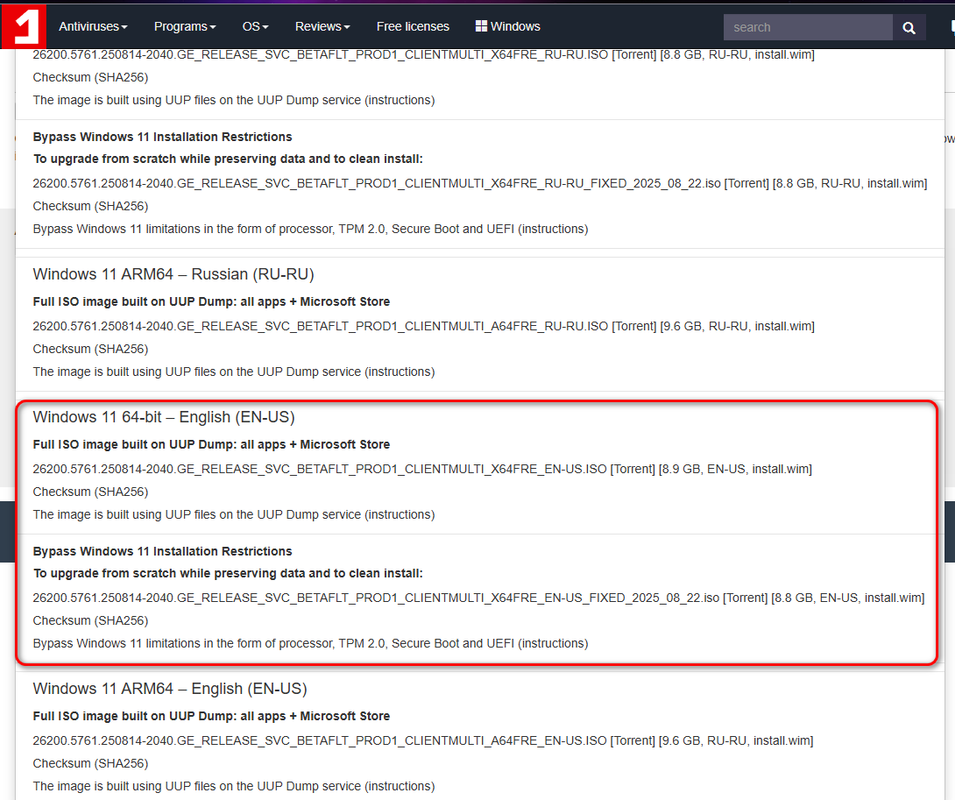Download X64FRE_EN-US_FIXED_2025_08_22.iso link
The image size is (955, 800).
[x=376, y=598]
